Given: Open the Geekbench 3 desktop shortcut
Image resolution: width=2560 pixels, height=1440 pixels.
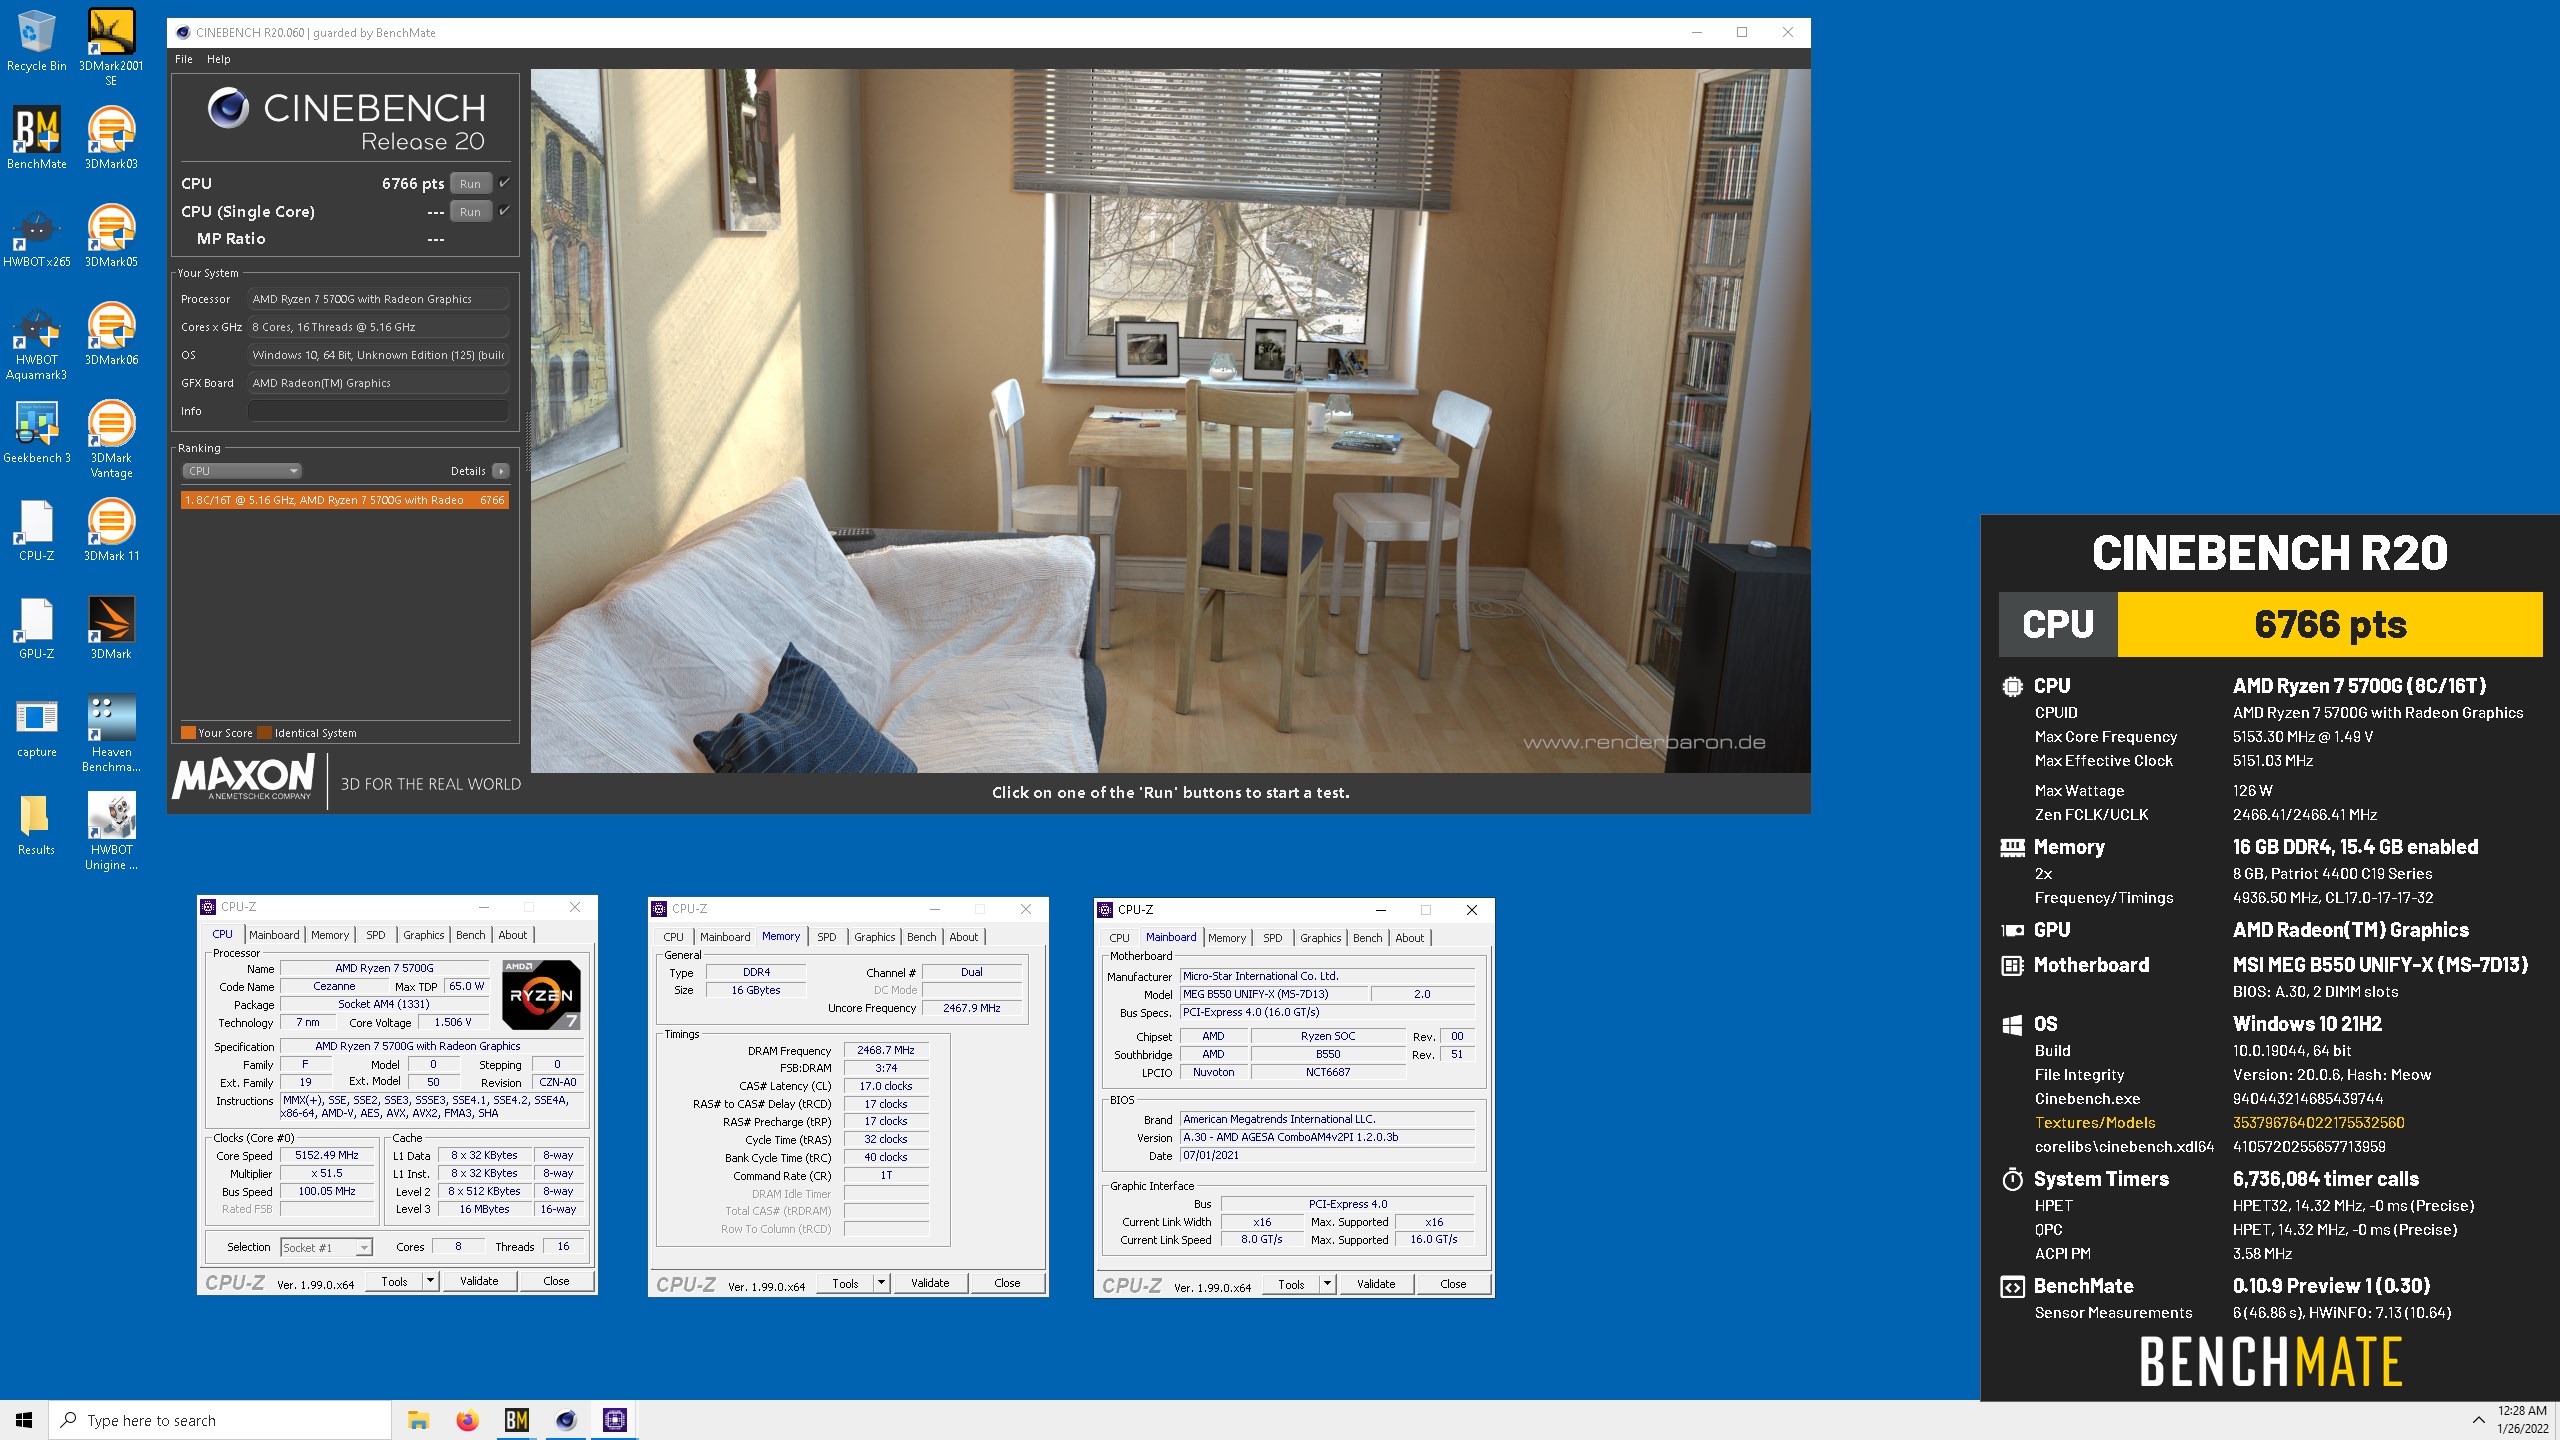Looking at the screenshot, I should (x=36, y=432).
